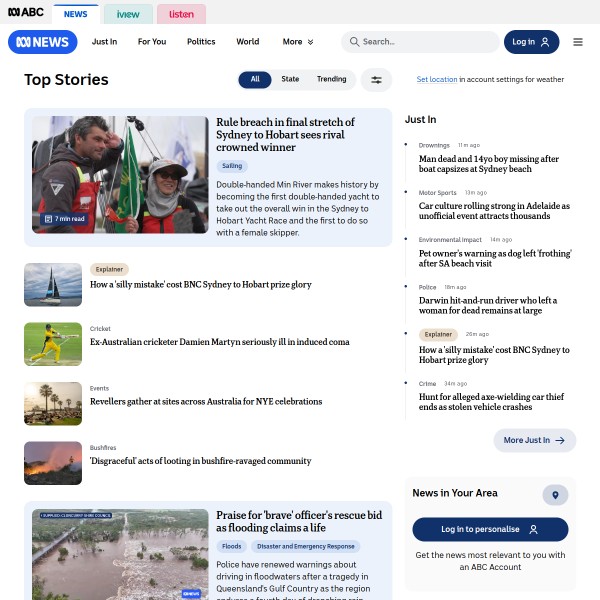Click the arrow on More Just In
The width and height of the screenshot is (600, 600).
point(560,440)
